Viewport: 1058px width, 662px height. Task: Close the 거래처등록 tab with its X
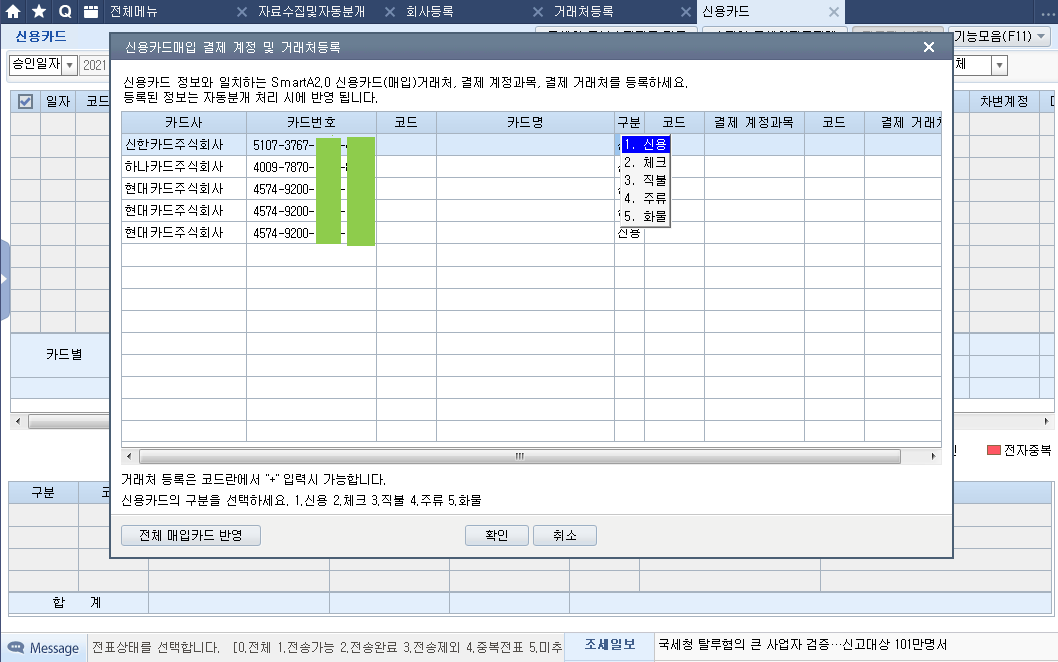(x=686, y=12)
